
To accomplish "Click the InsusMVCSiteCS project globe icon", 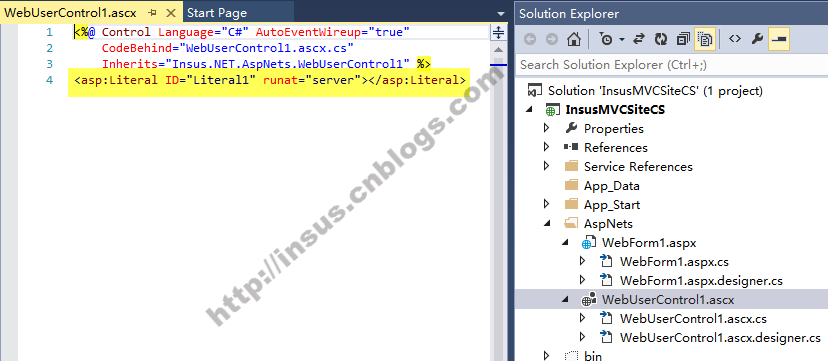I will [552, 110].
